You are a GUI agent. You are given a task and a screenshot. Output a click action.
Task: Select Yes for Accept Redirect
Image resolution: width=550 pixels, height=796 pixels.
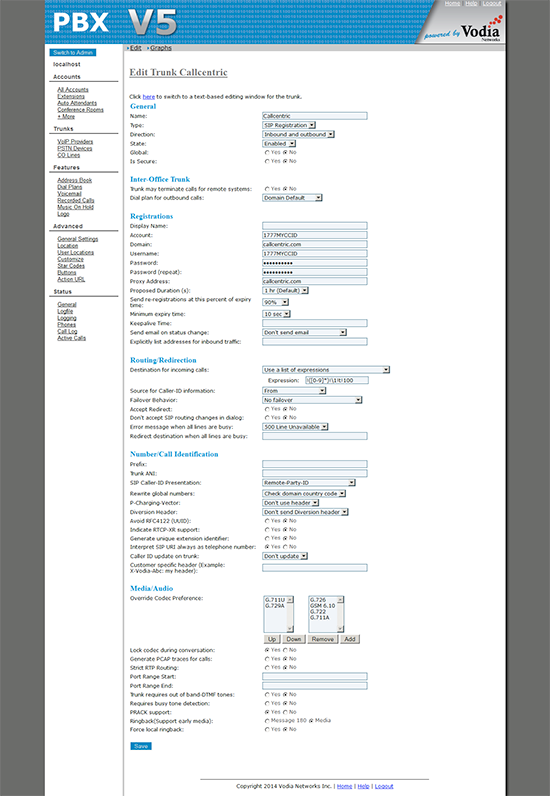(267, 409)
